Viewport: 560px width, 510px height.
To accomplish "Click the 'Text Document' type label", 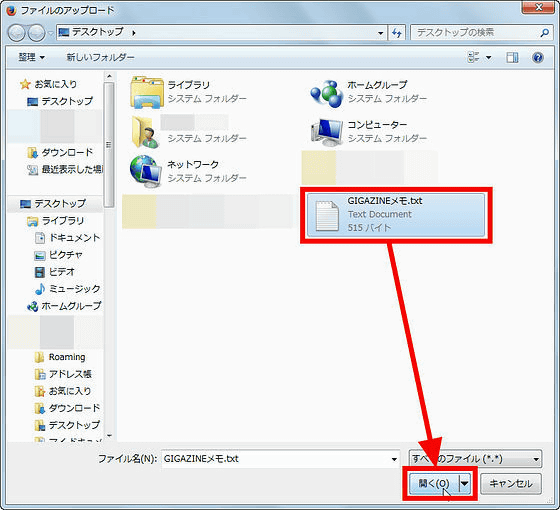I will 379,214.
